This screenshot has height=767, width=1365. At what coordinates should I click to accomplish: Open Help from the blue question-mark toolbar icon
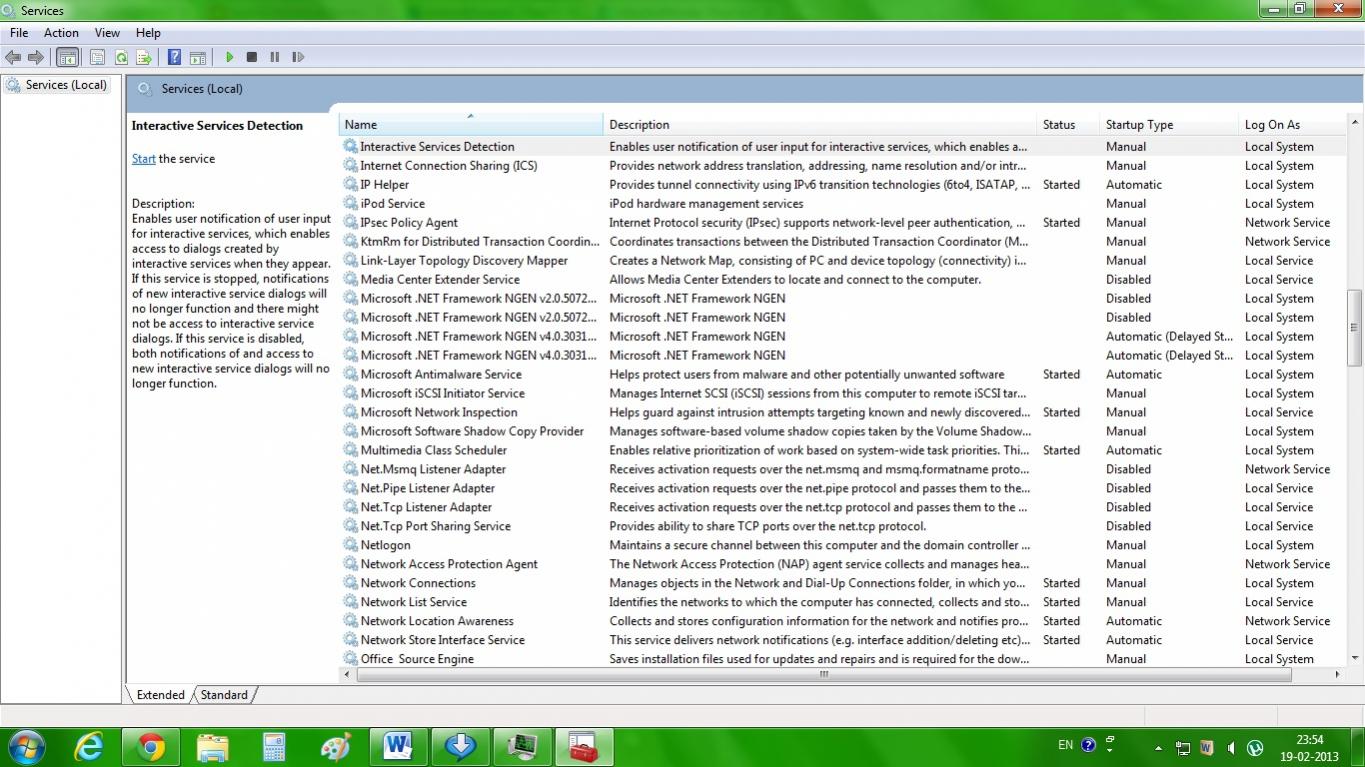click(175, 58)
